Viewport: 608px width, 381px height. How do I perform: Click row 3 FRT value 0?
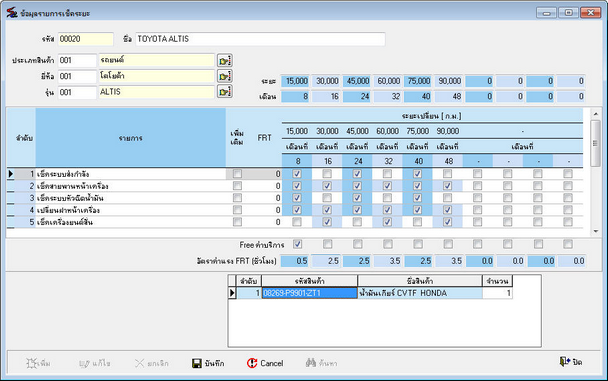[278, 198]
